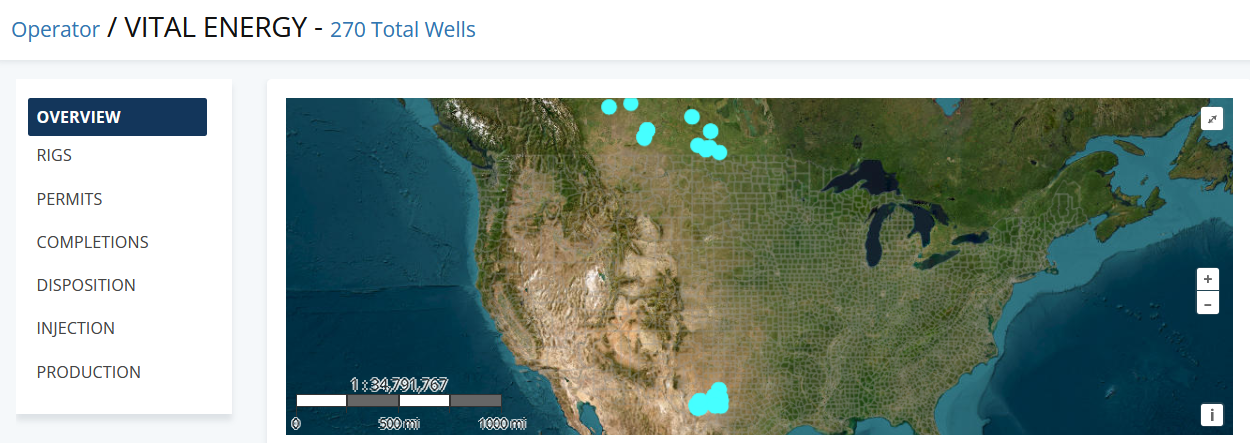
Task: Click the rightmost northern cyan well marker
Action: (x=719, y=152)
